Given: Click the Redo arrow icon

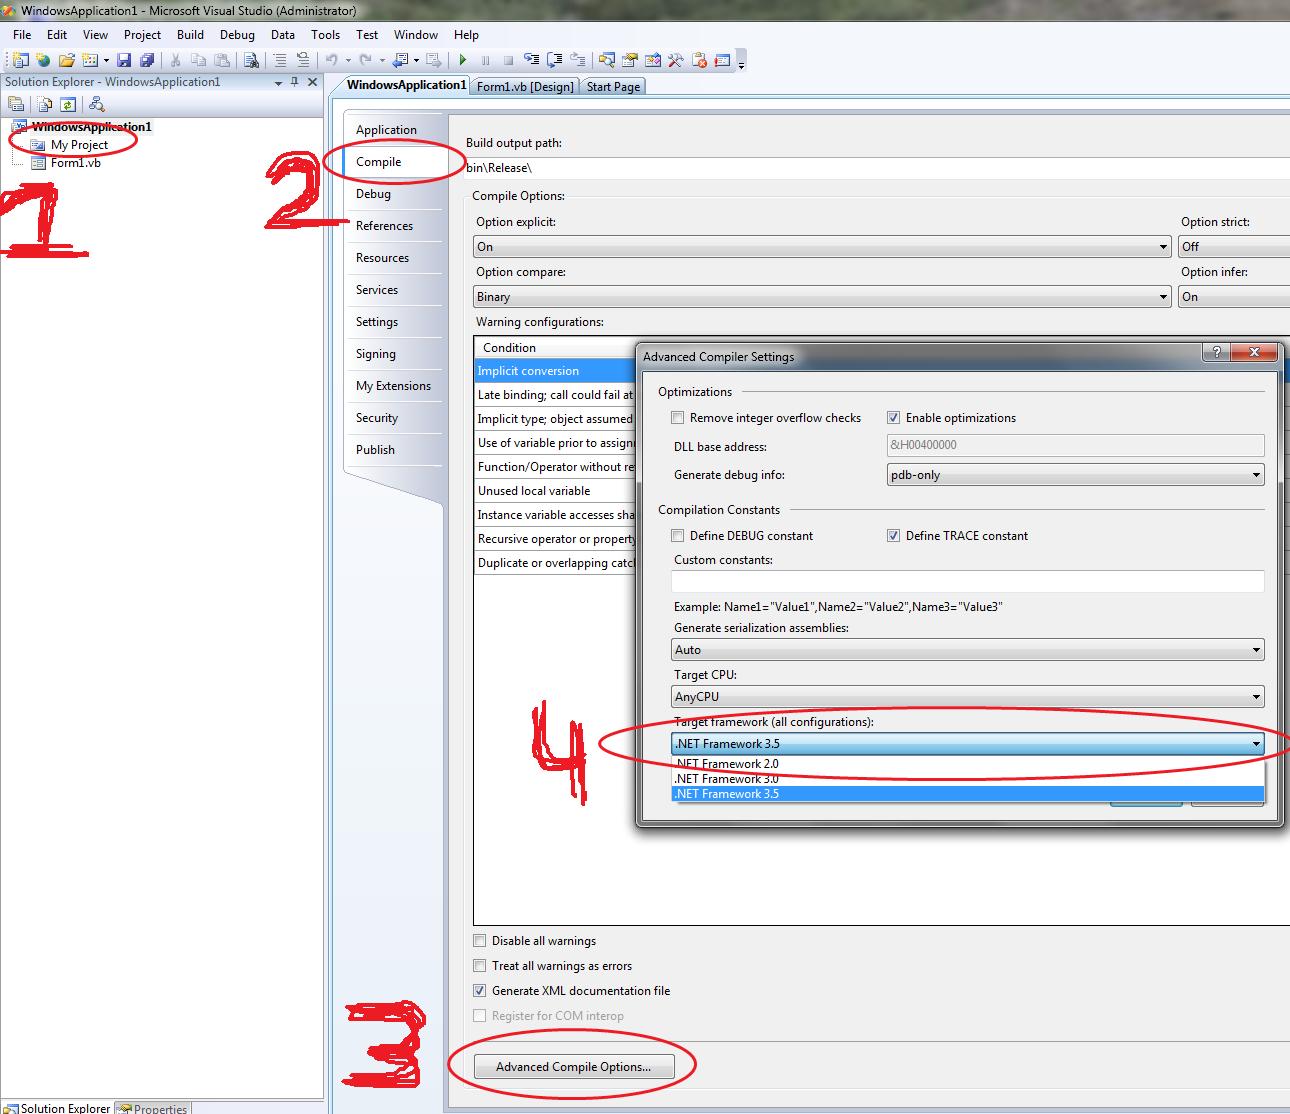Looking at the screenshot, I should click(366, 60).
